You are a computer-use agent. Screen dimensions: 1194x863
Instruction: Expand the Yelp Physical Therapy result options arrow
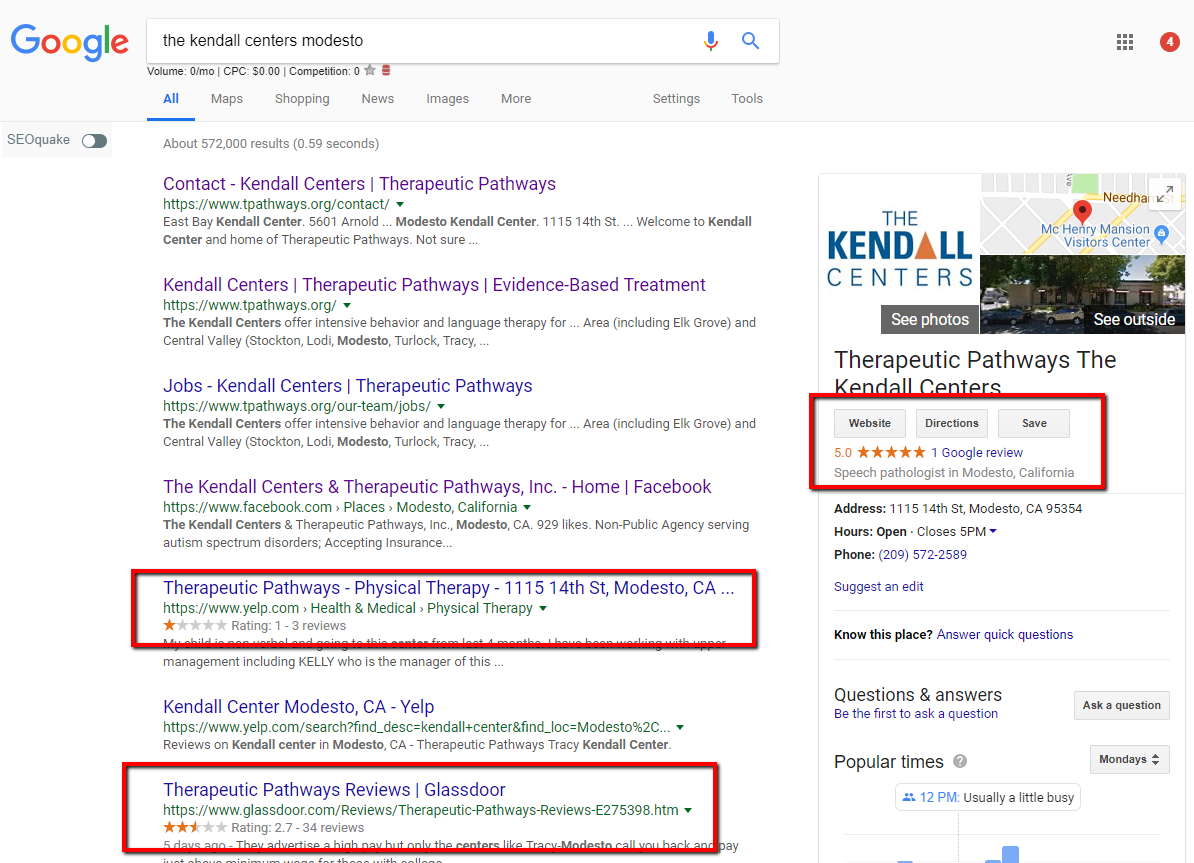point(543,609)
